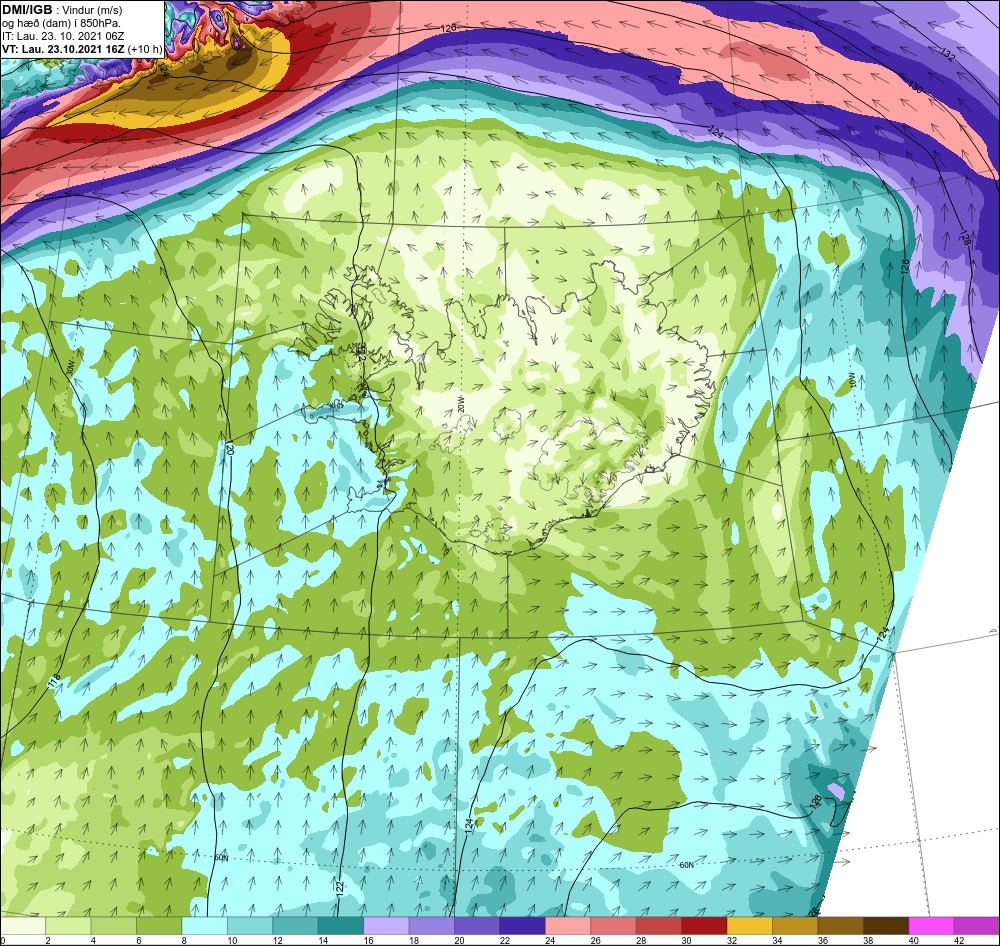The image size is (1000, 946).
Task: Click the yellow 32–34 m/s legend swatch
Action: coord(750,926)
